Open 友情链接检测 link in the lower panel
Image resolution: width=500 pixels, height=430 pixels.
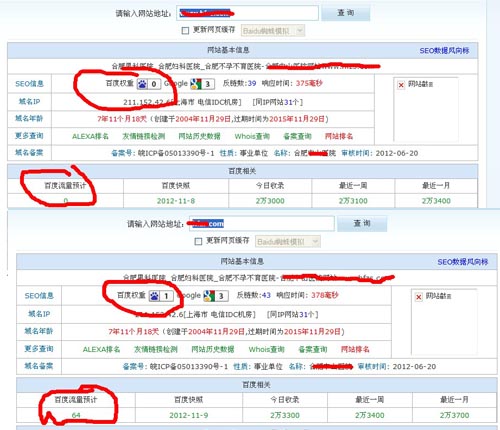(156, 349)
